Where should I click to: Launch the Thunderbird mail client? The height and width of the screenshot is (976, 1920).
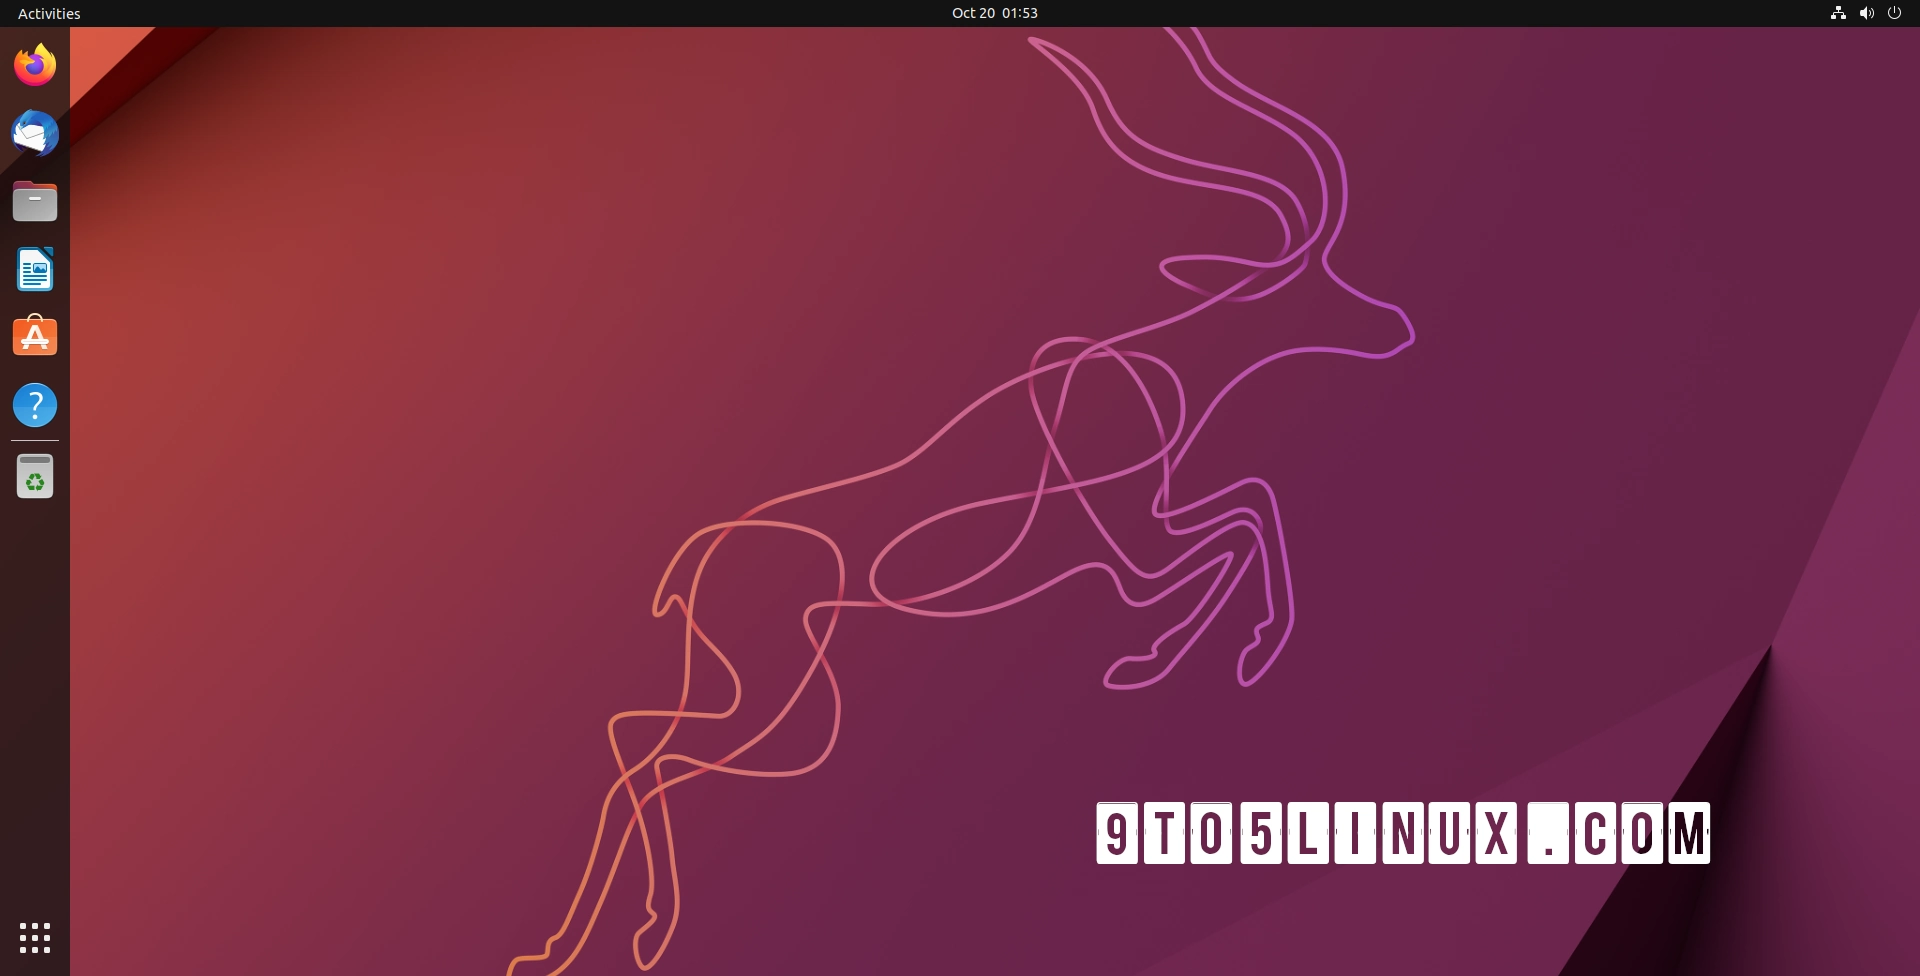tap(34, 133)
